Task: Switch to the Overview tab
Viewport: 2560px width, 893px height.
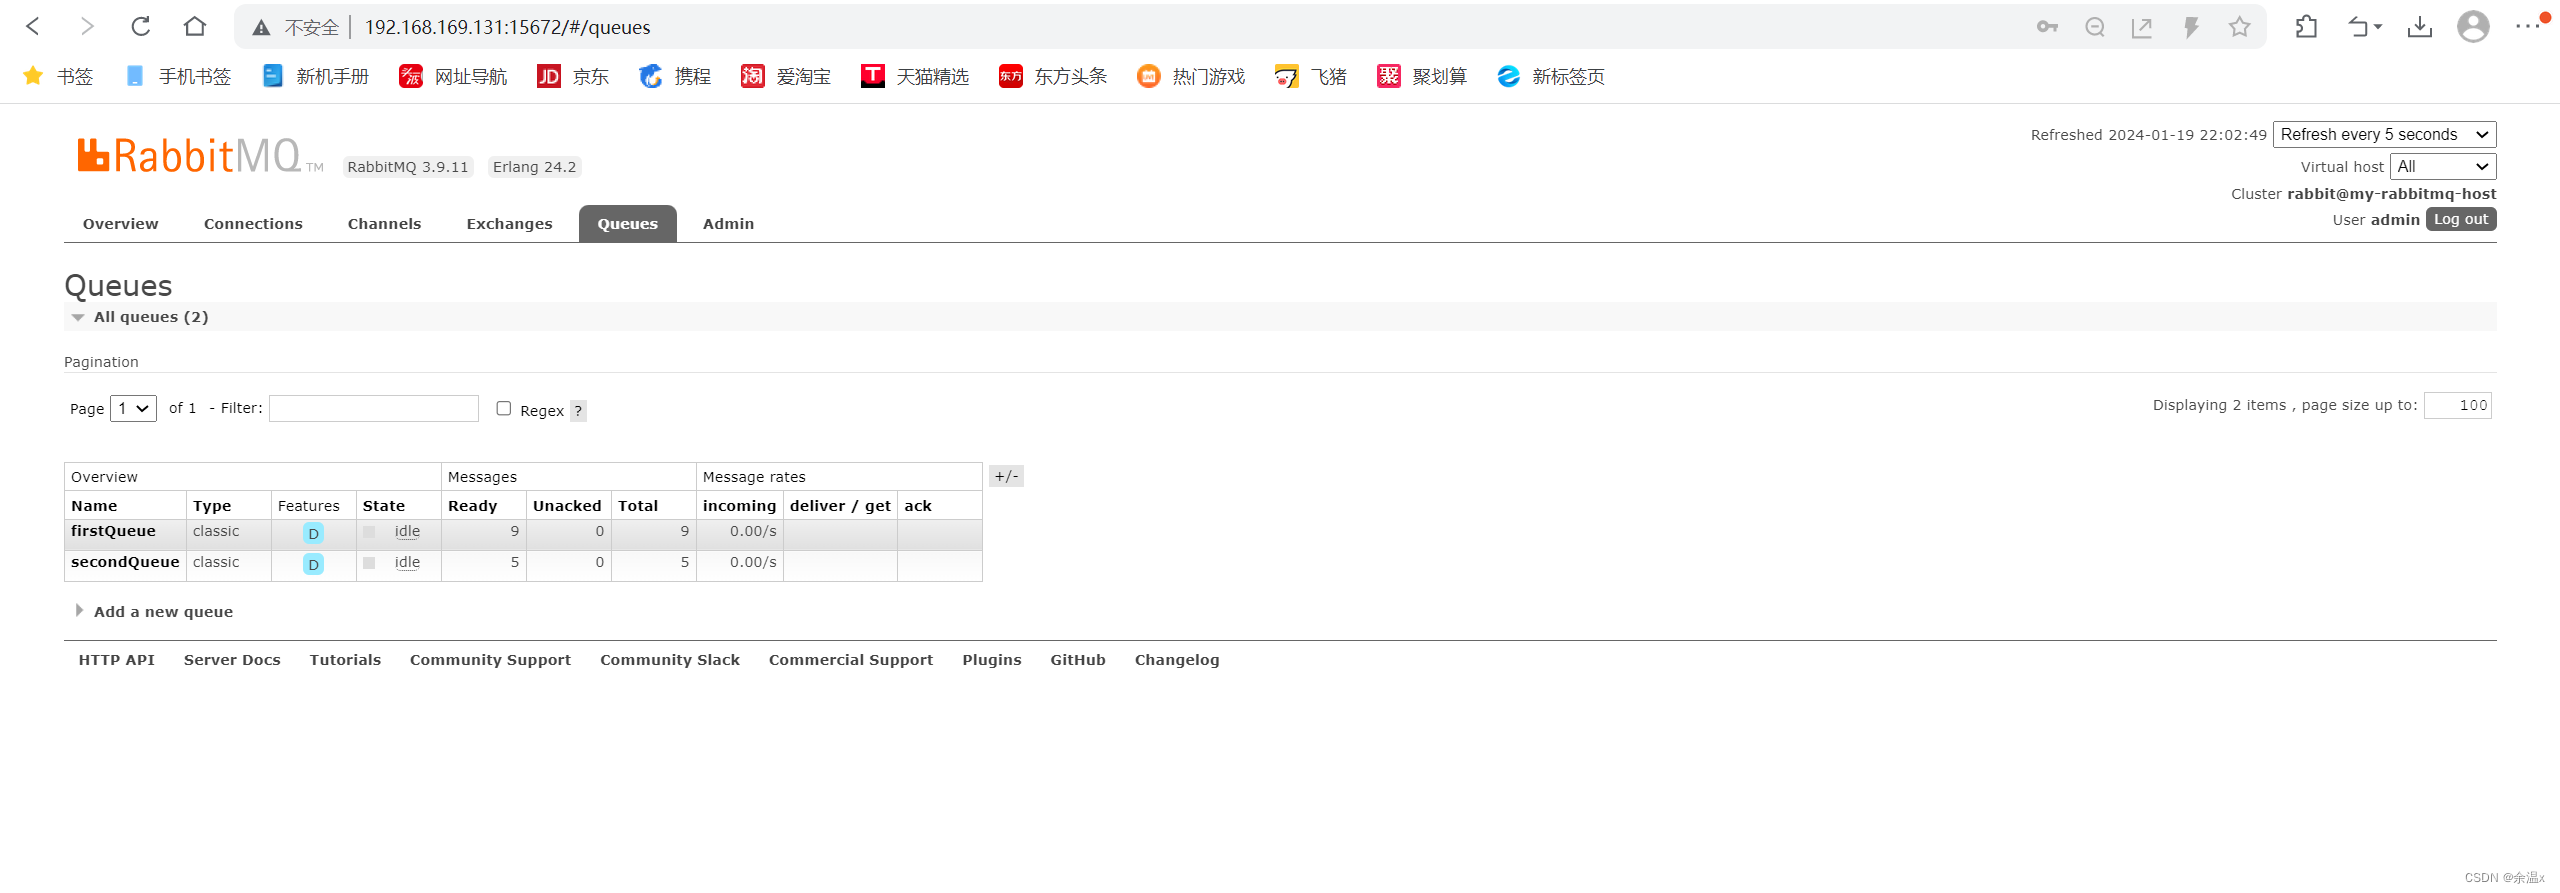Action: [x=120, y=224]
